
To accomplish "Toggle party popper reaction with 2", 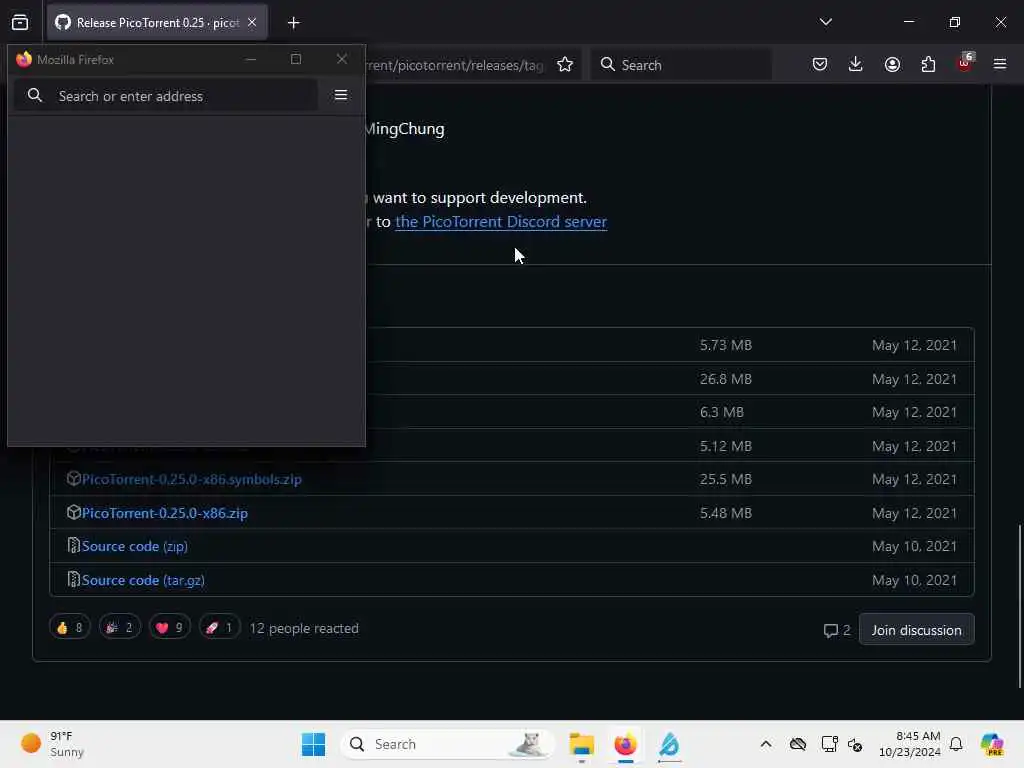I will pos(120,628).
